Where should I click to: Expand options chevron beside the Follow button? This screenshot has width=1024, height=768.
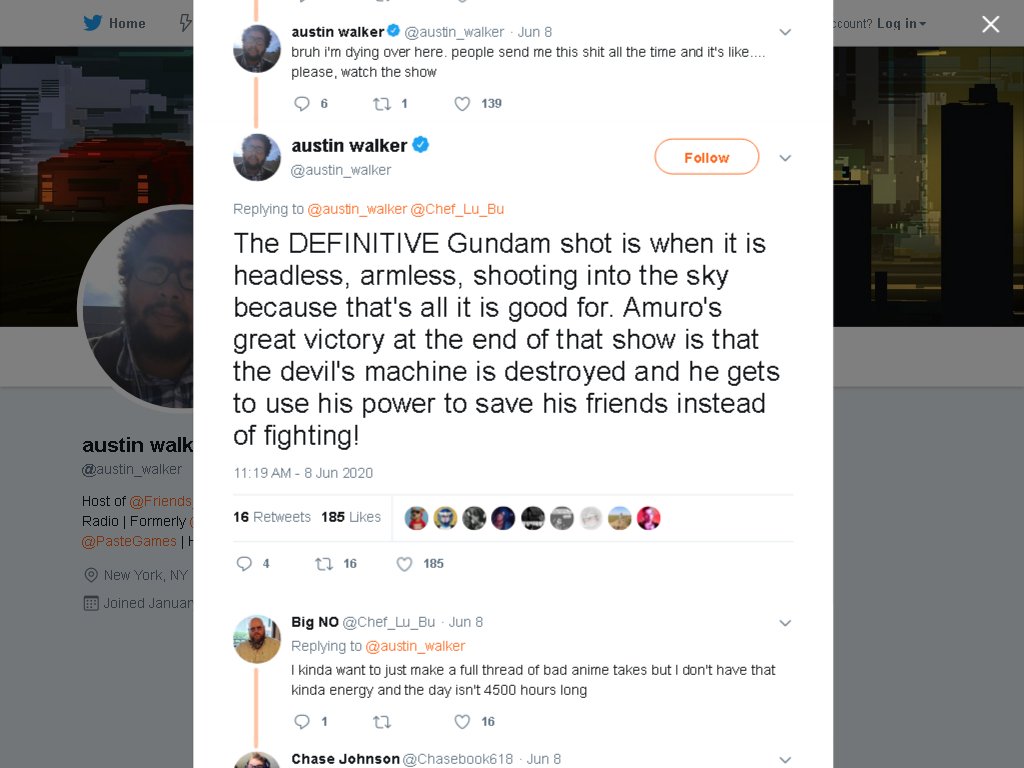coord(785,158)
